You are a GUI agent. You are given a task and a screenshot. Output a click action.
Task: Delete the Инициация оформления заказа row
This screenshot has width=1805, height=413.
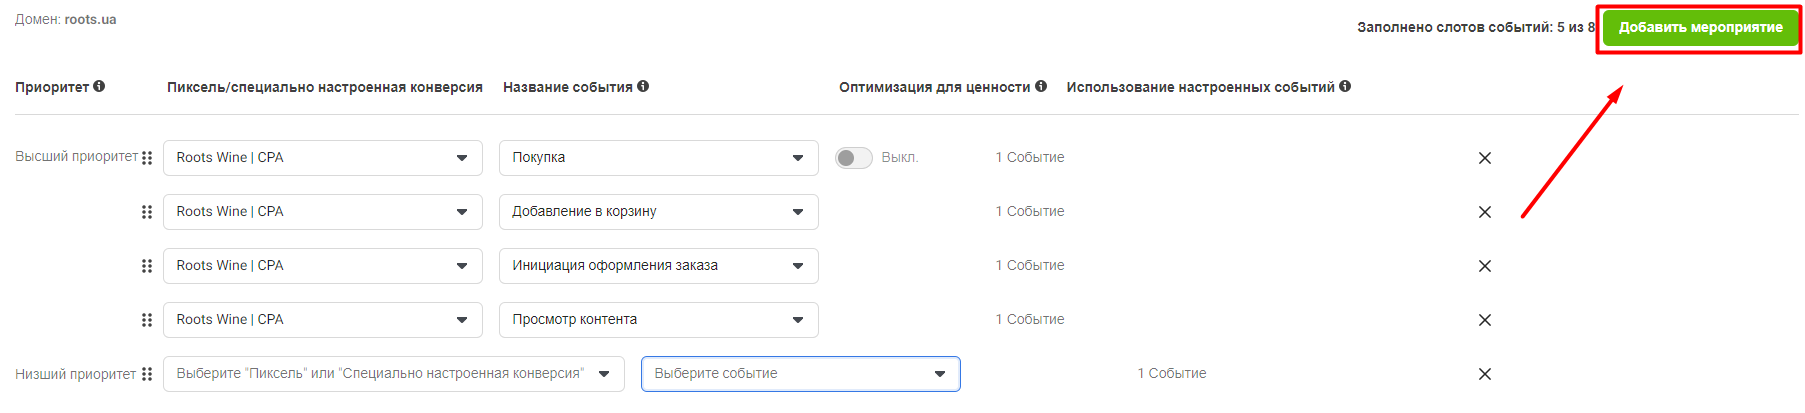click(x=1484, y=266)
